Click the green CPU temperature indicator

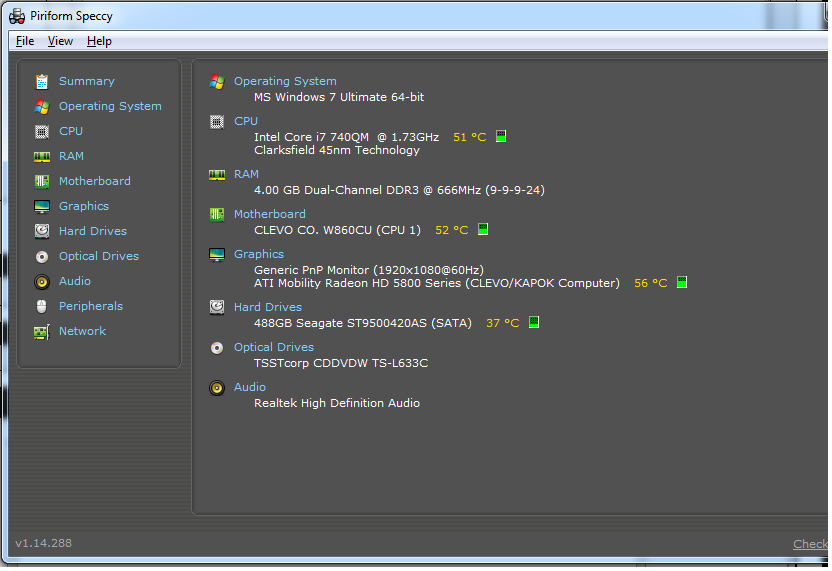(x=501, y=136)
